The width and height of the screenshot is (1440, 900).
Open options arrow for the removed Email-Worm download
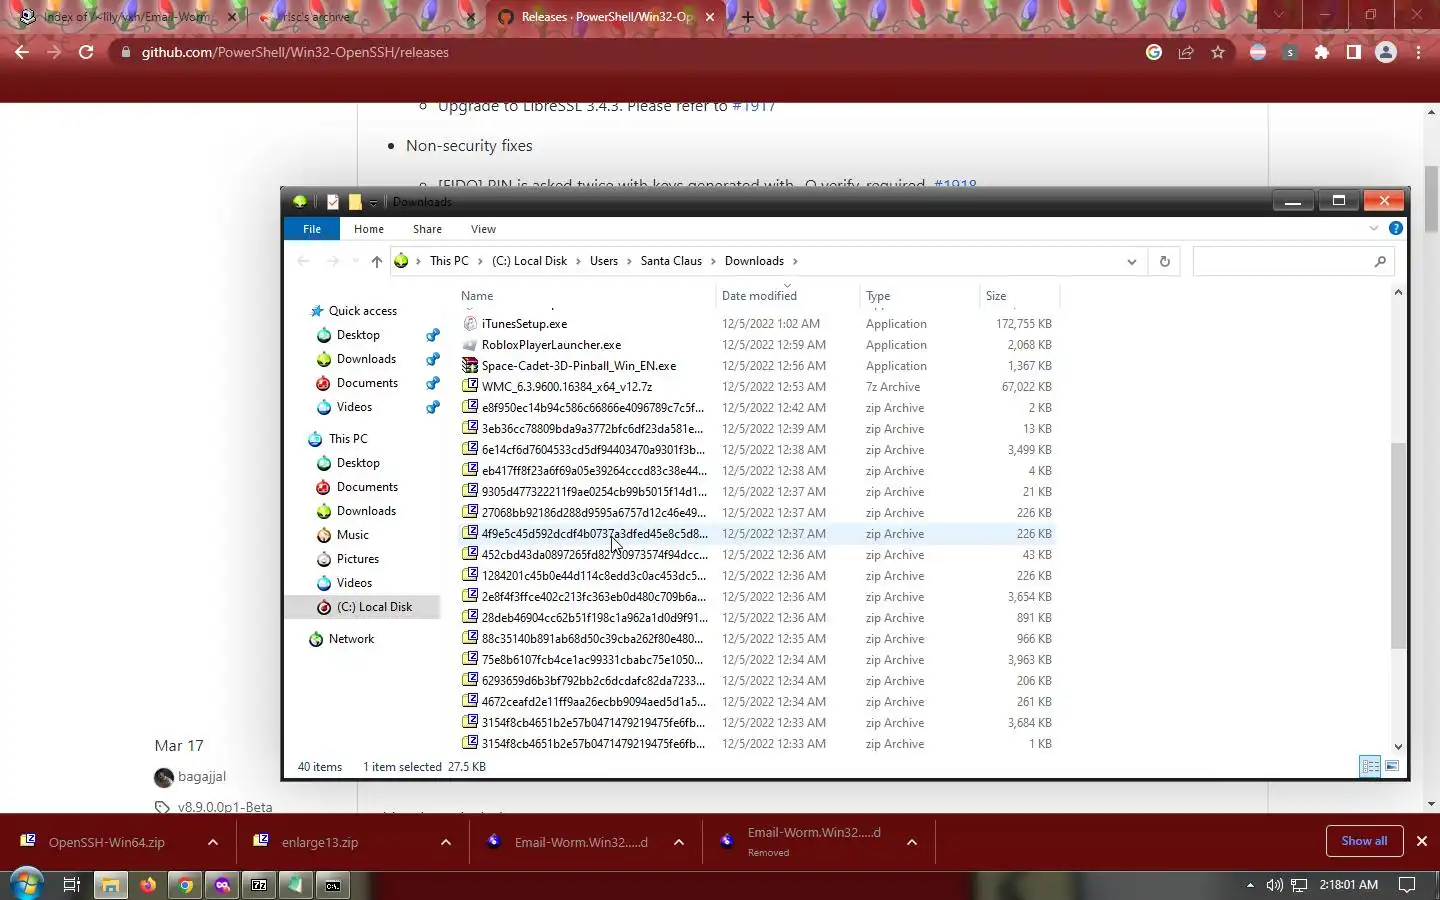pyautogui.click(x=912, y=842)
